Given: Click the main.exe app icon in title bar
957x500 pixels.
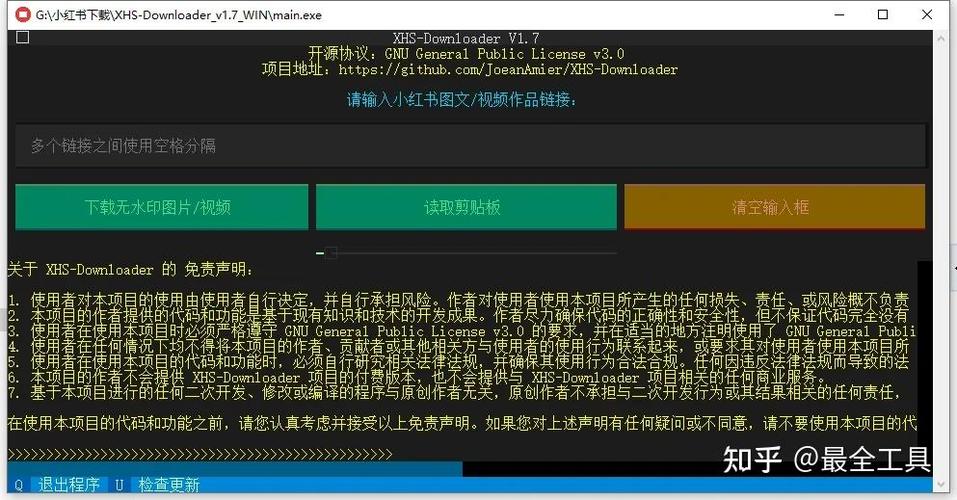Looking at the screenshot, I should pyautogui.click(x=23, y=15).
